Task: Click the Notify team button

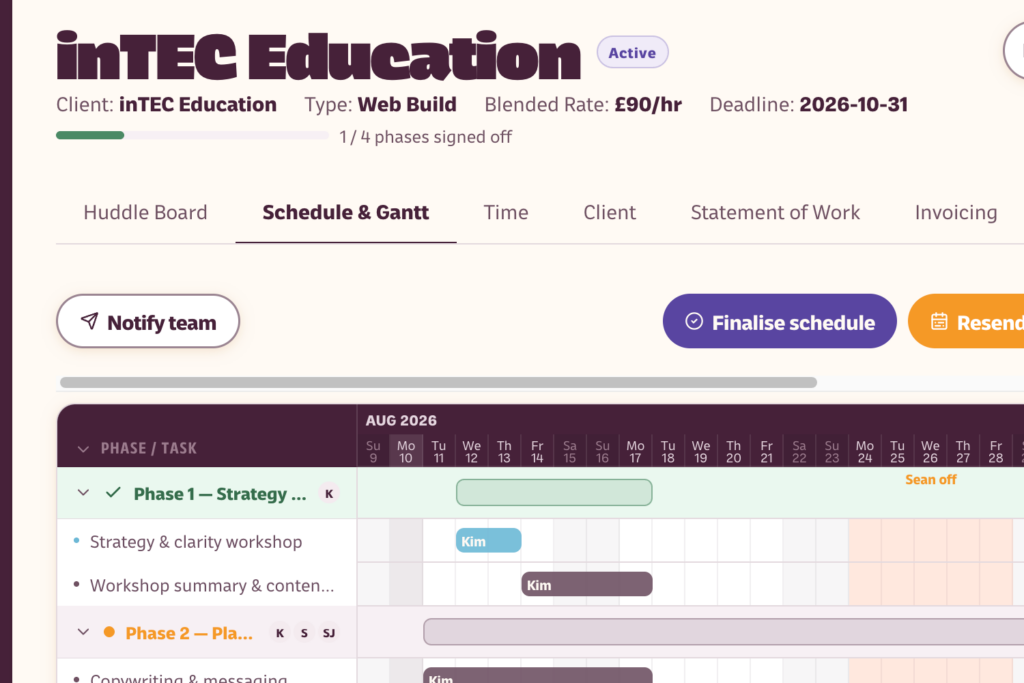Action: pyautogui.click(x=148, y=321)
